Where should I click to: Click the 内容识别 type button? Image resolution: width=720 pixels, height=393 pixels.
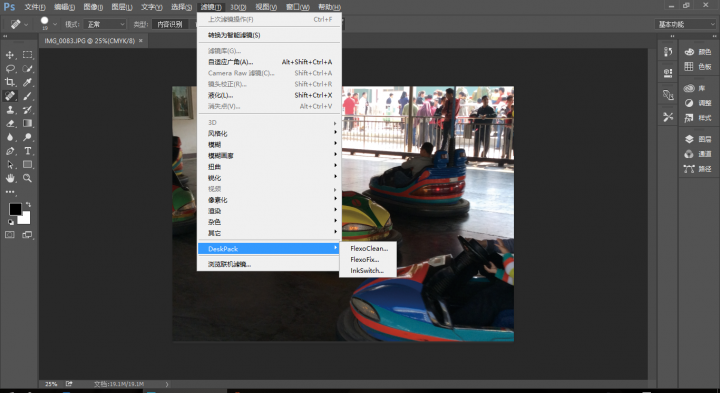click(170, 24)
